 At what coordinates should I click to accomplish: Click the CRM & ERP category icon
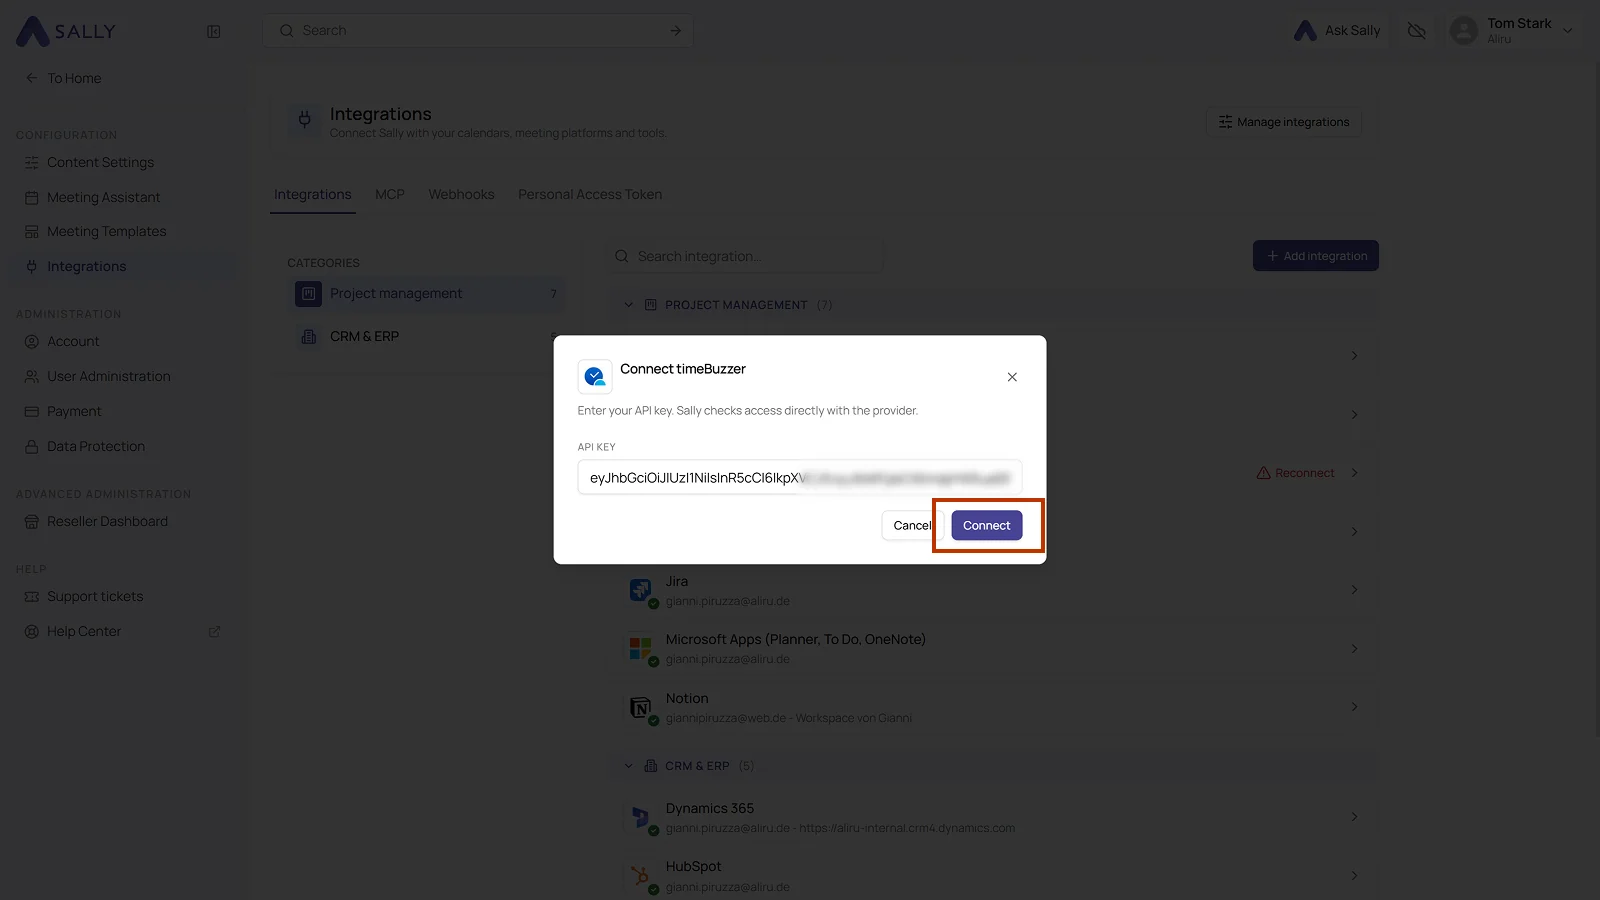click(x=308, y=336)
